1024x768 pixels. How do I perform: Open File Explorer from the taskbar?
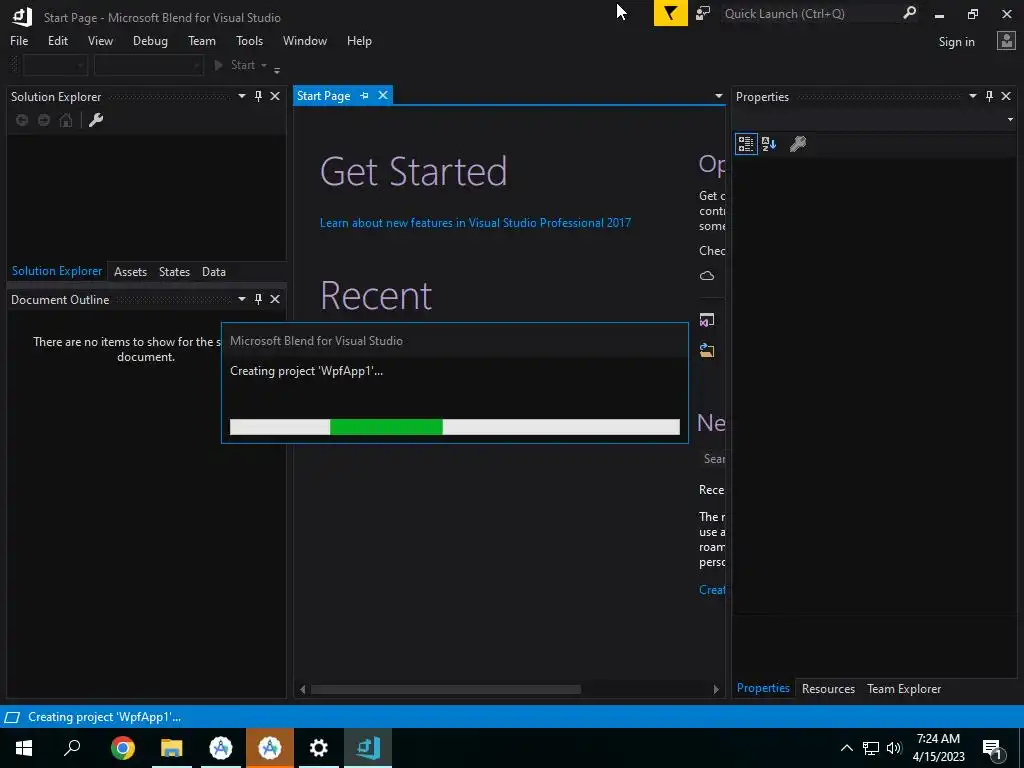coord(172,748)
